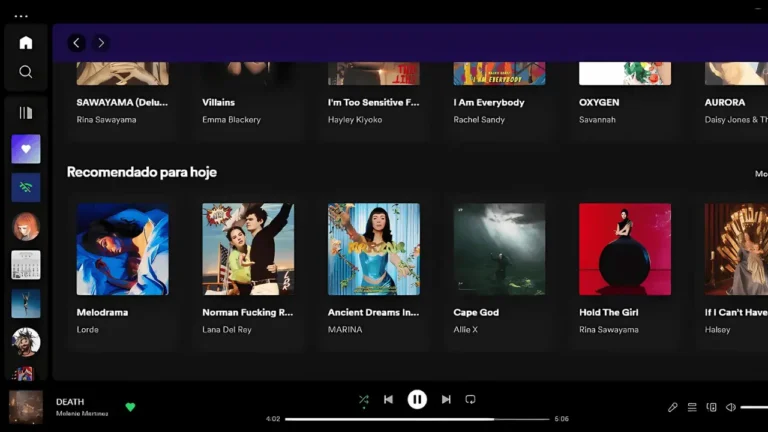Click artist name Hayley Kiyoko
This screenshot has width=768, height=432.
point(355,120)
